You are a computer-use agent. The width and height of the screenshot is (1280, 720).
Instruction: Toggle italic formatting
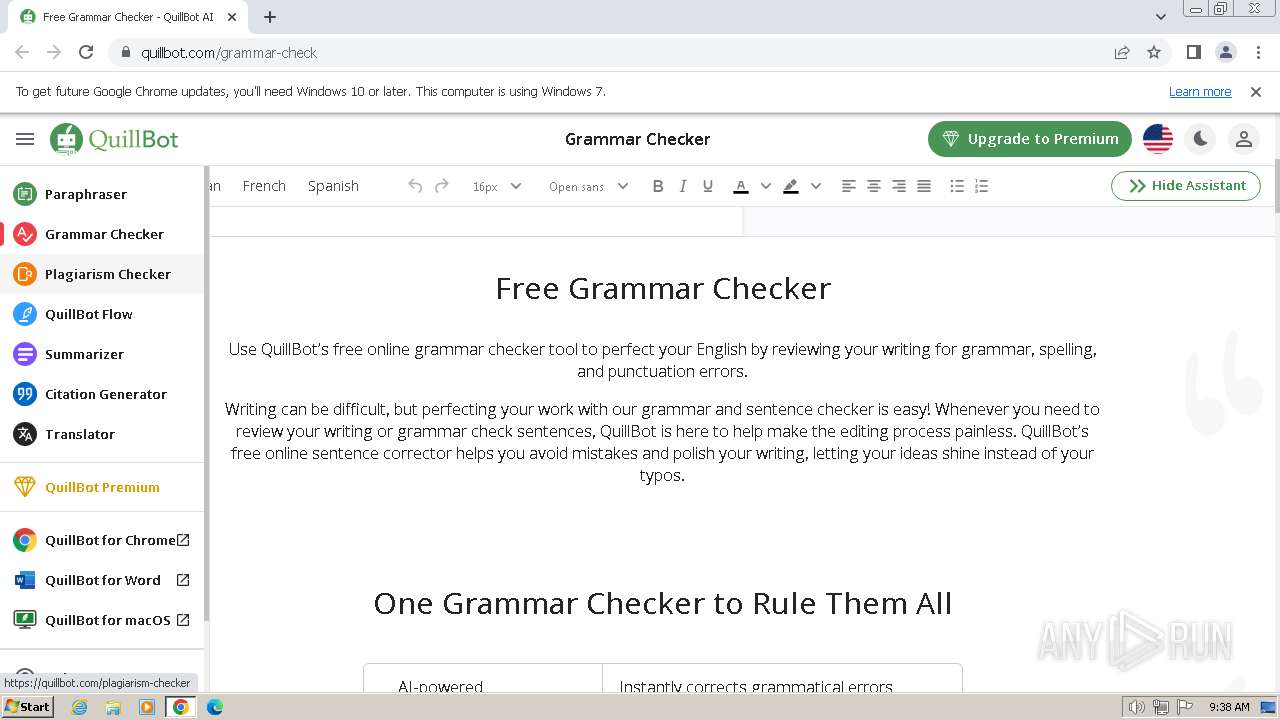click(682, 186)
